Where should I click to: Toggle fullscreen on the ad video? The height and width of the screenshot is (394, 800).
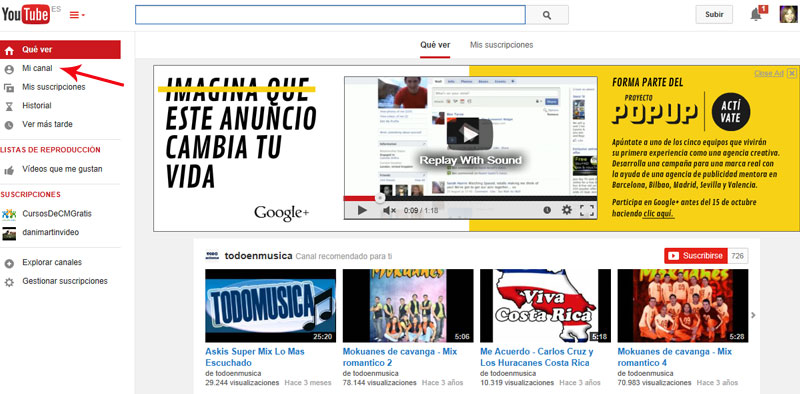587,210
